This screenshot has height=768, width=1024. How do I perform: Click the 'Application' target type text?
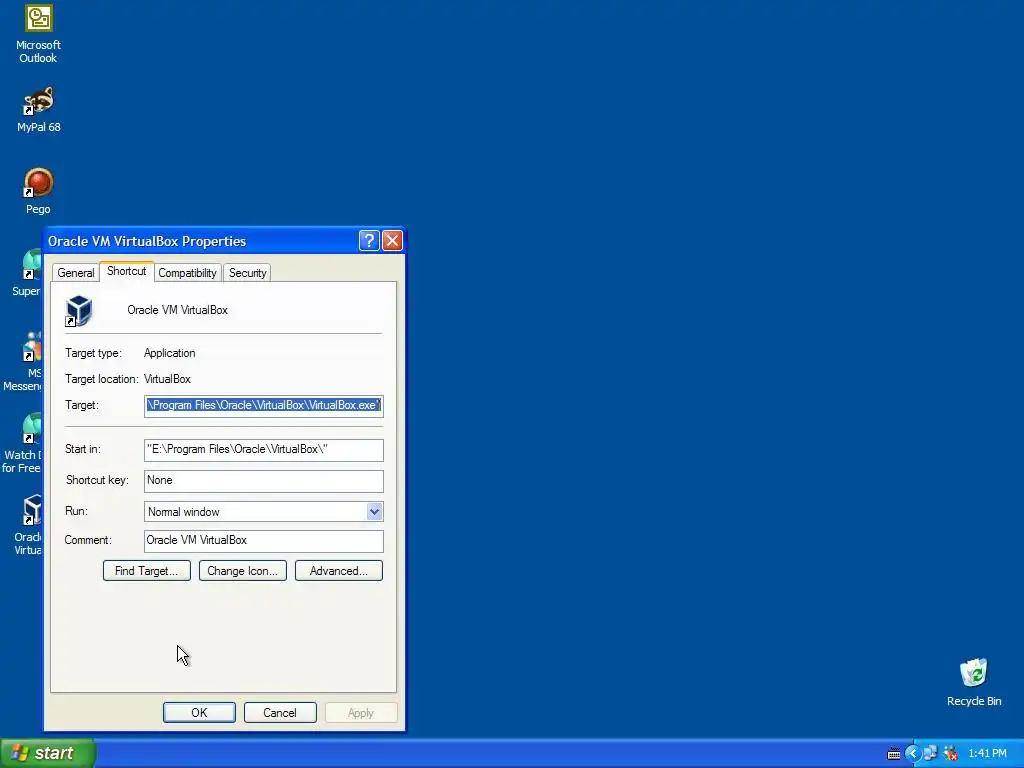pos(170,353)
